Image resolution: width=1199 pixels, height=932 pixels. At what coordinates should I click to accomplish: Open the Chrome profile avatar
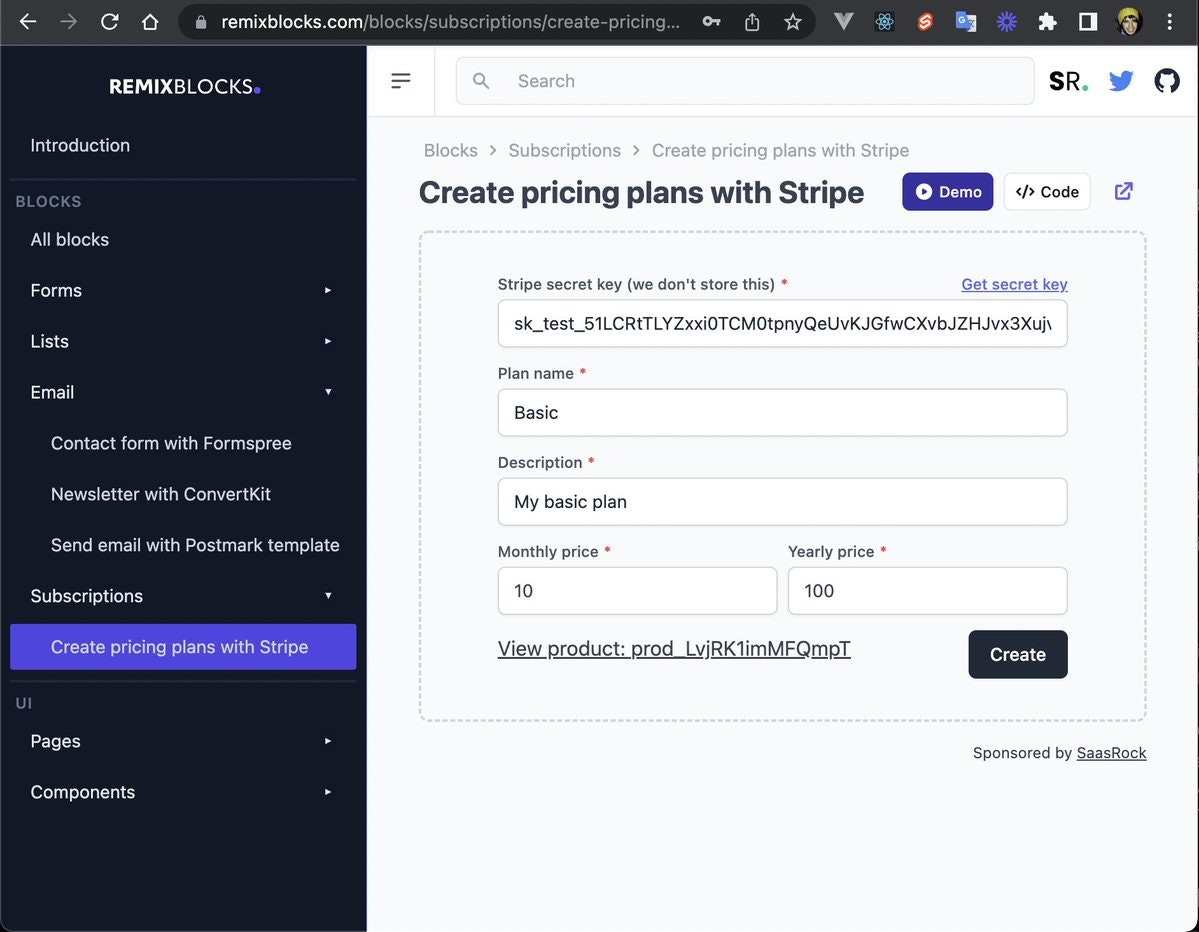[1129, 21]
